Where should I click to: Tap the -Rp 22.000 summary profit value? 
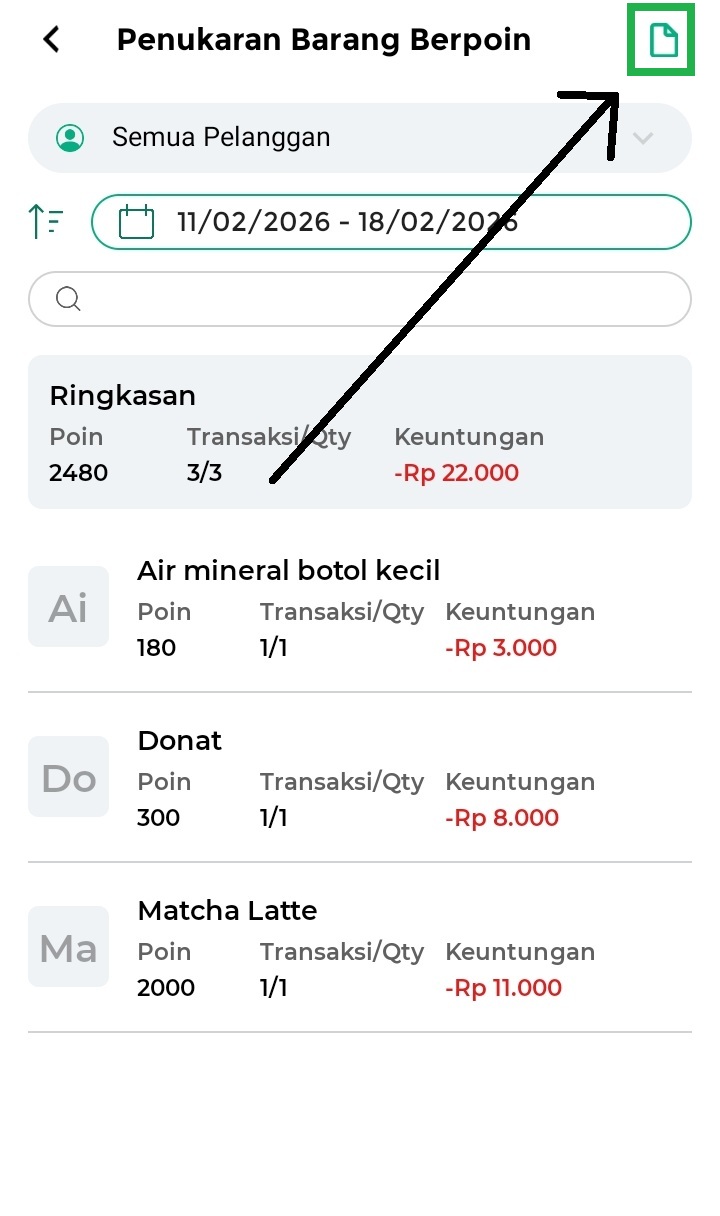(x=456, y=473)
